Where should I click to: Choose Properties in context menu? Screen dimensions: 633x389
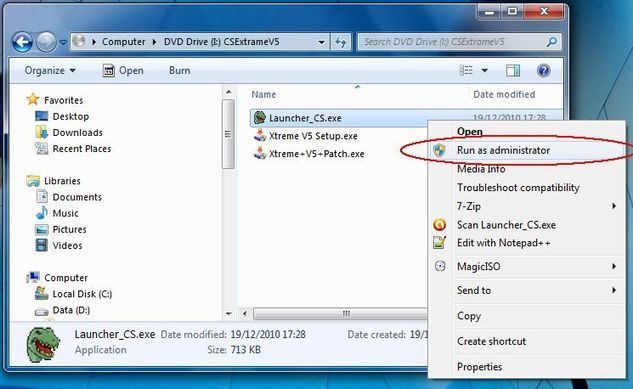click(x=527, y=367)
